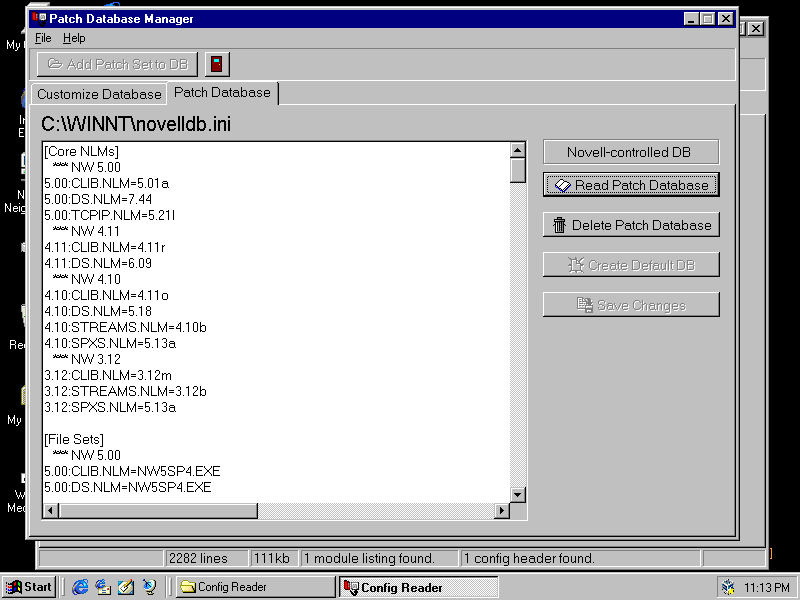Minimize the Patch Database Manager window
The height and width of the screenshot is (600, 800).
point(691,19)
